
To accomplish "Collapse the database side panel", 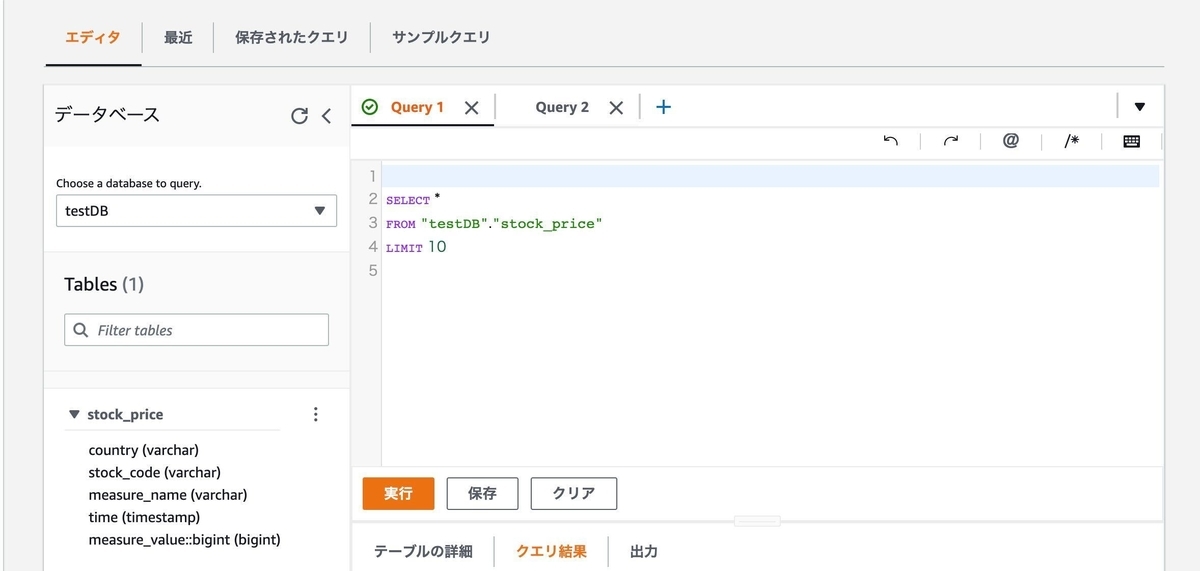I will (x=326, y=116).
